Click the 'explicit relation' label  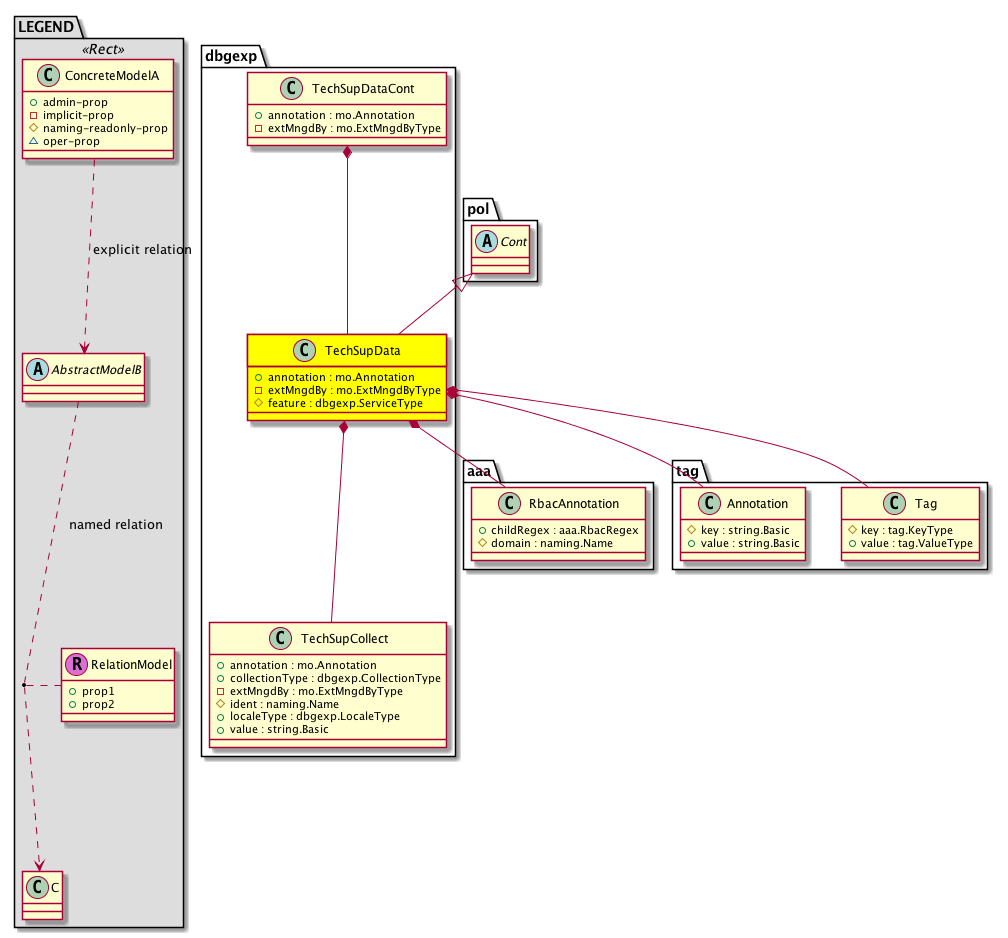[141, 249]
